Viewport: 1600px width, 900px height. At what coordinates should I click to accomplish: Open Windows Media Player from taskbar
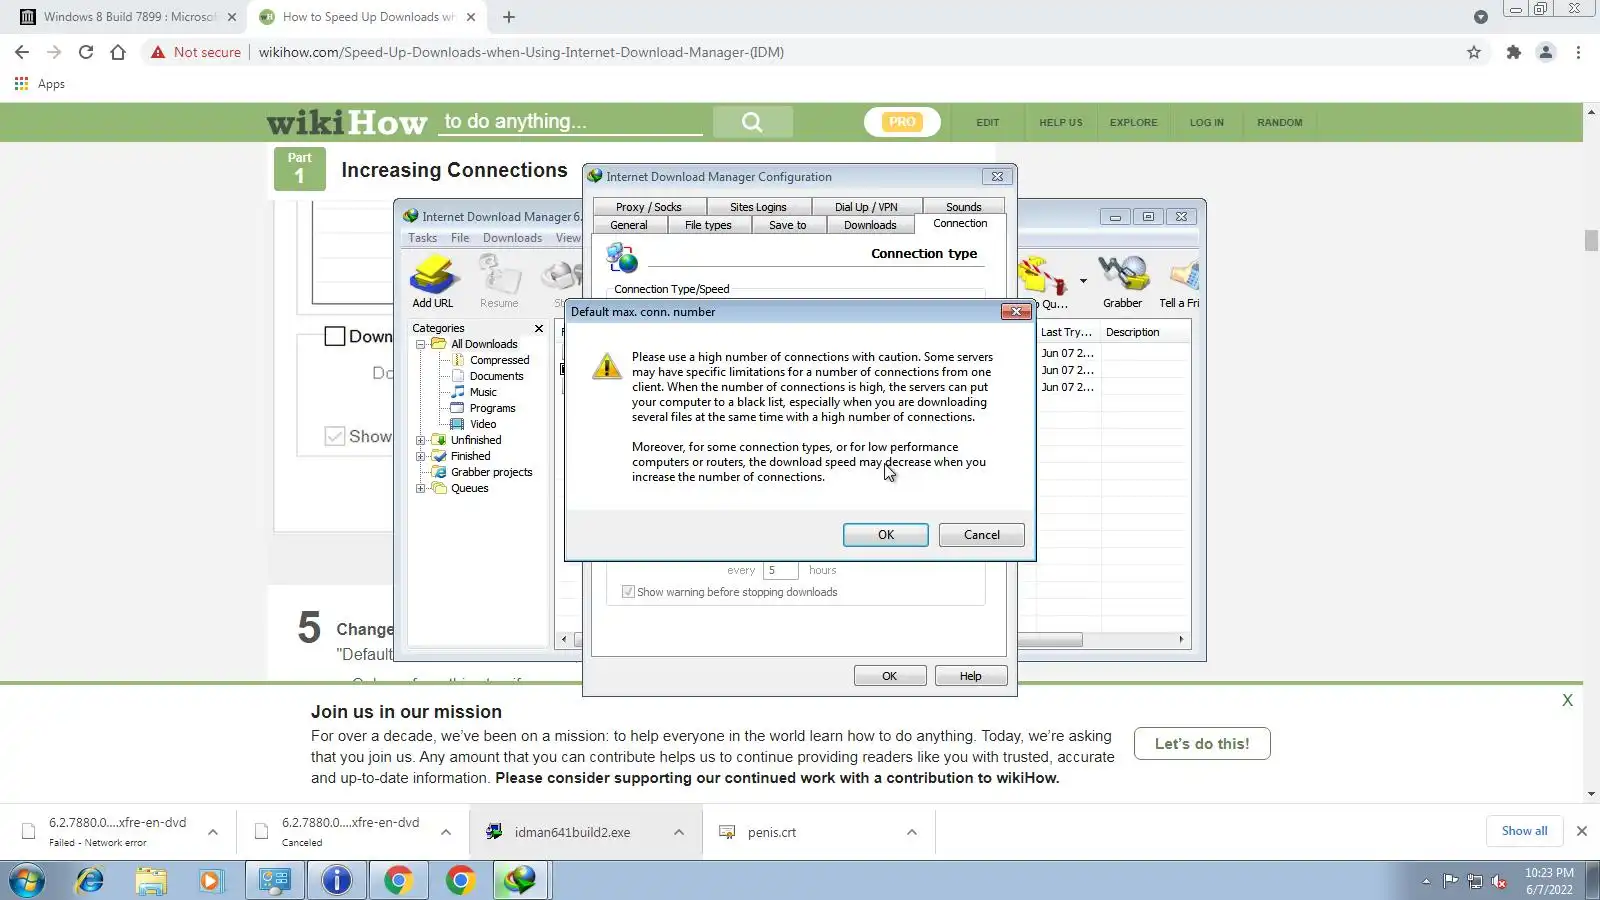(x=211, y=881)
